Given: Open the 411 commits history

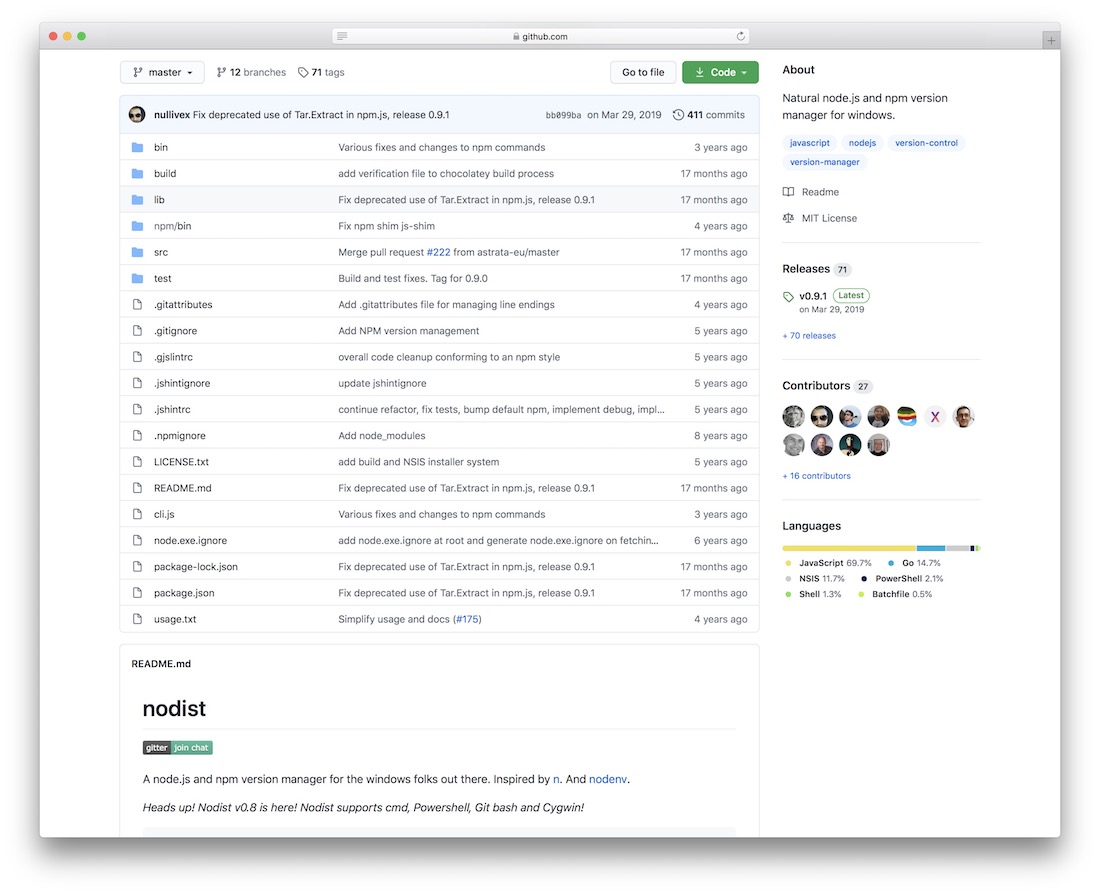Looking at the screenshot, I should point(709,114).
